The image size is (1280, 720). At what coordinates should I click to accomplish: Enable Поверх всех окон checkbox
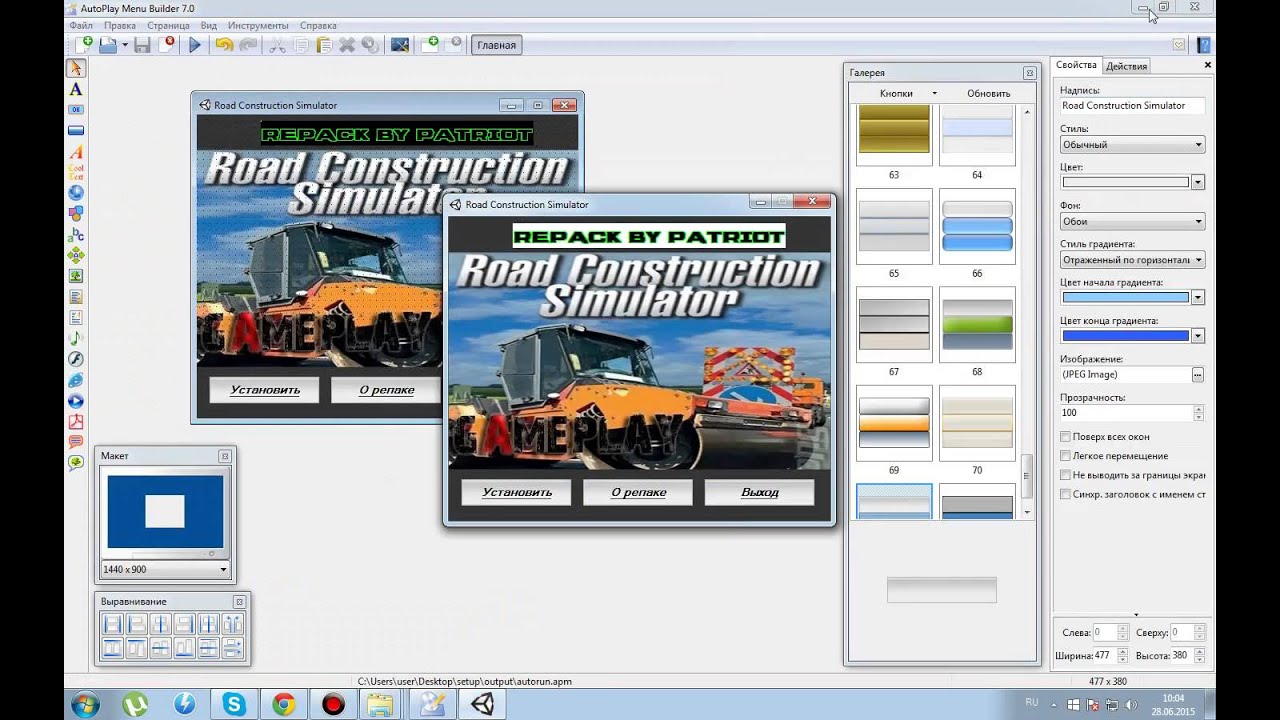(1065, 437)
